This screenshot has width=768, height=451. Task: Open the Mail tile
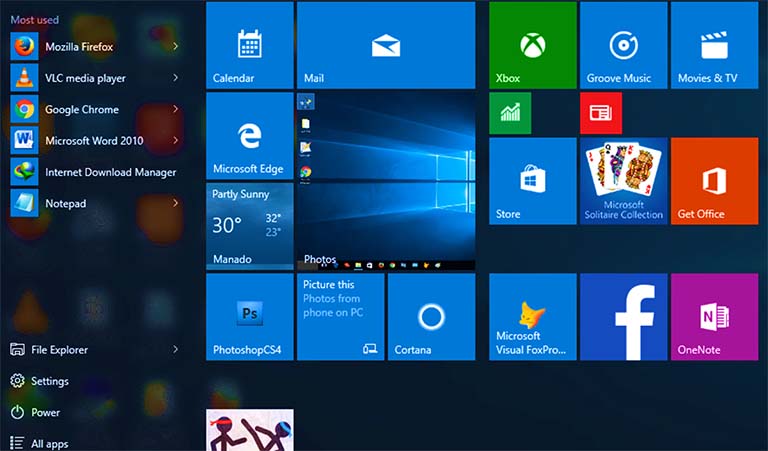pos(386,45)
